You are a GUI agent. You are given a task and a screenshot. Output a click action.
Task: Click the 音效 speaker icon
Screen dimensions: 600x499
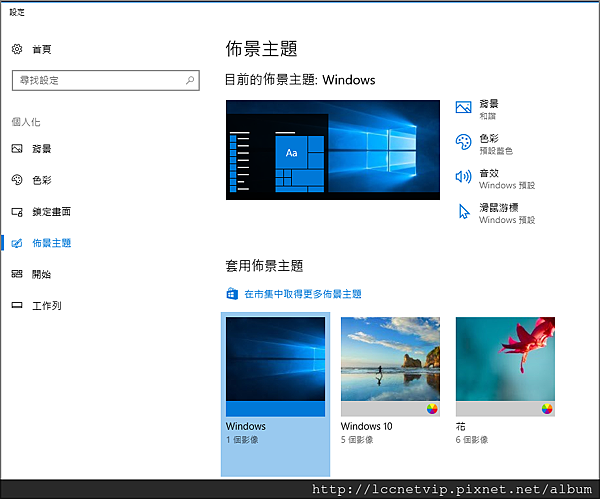pyautogui.click(x=463, y=176)
